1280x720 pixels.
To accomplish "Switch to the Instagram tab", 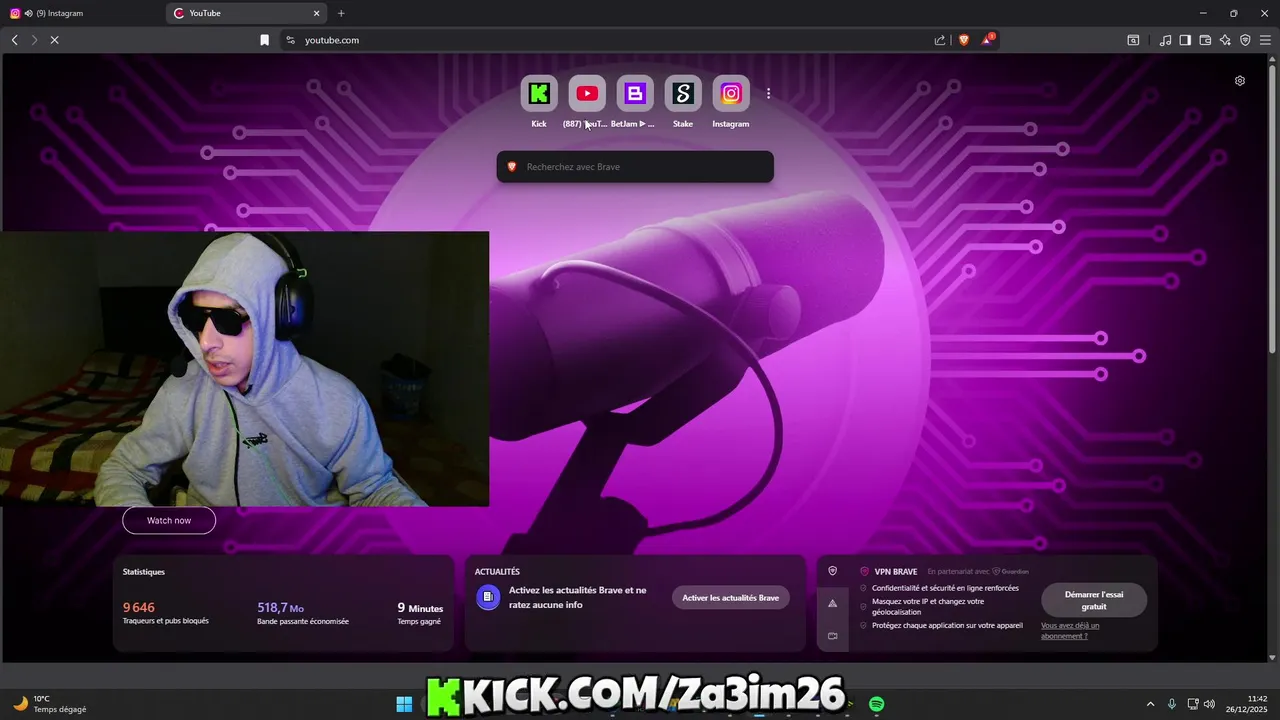I will [x=82, y=13].
